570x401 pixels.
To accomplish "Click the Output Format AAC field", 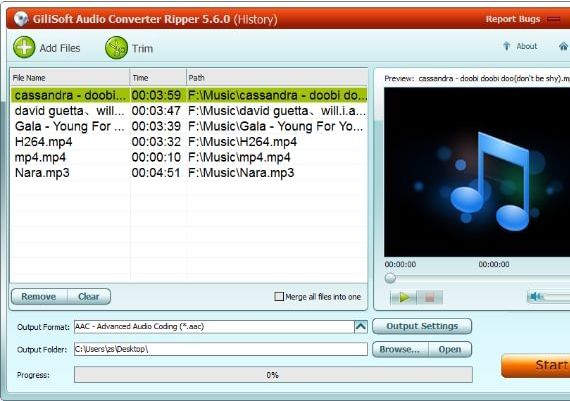I will [x=214, y=326].
